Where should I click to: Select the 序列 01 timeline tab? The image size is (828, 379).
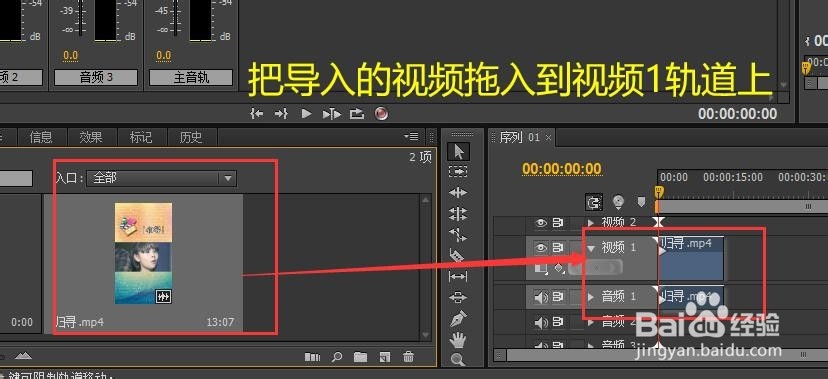[x=520, y=138]
